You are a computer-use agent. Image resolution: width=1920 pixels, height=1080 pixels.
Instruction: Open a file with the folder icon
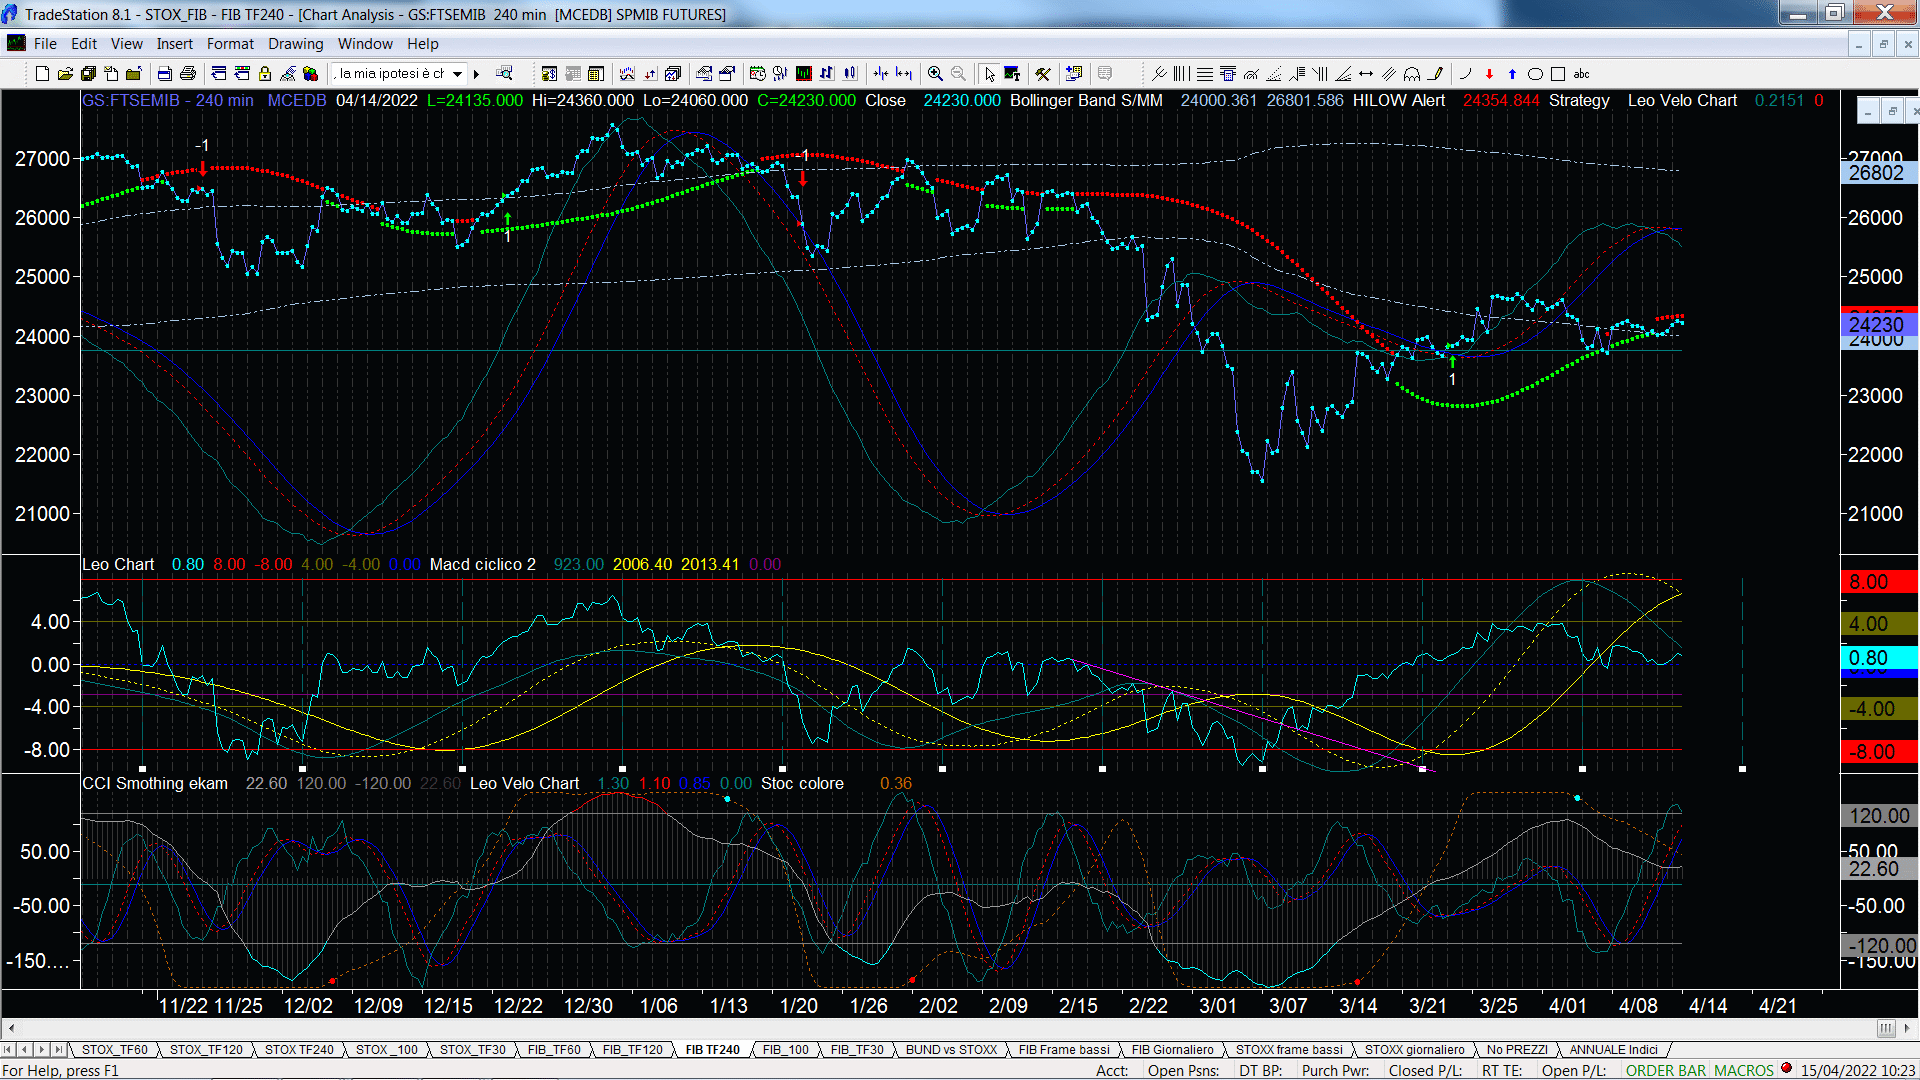point(65,73)
